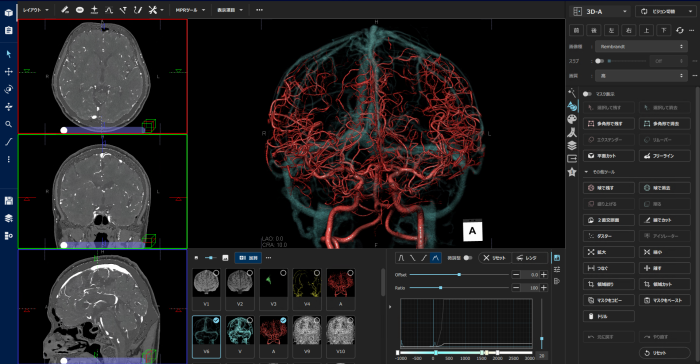Check the V9 thumbnail checkbox
700x364 pixels.
(x=317, y=320)
